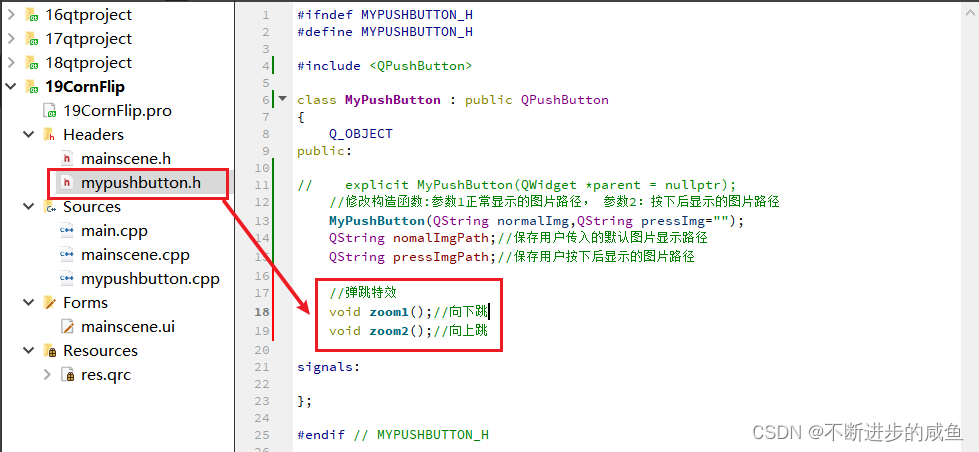Select the Forms folder label
The height and width of the screenshot is (452, 979).
coord(86,303)
